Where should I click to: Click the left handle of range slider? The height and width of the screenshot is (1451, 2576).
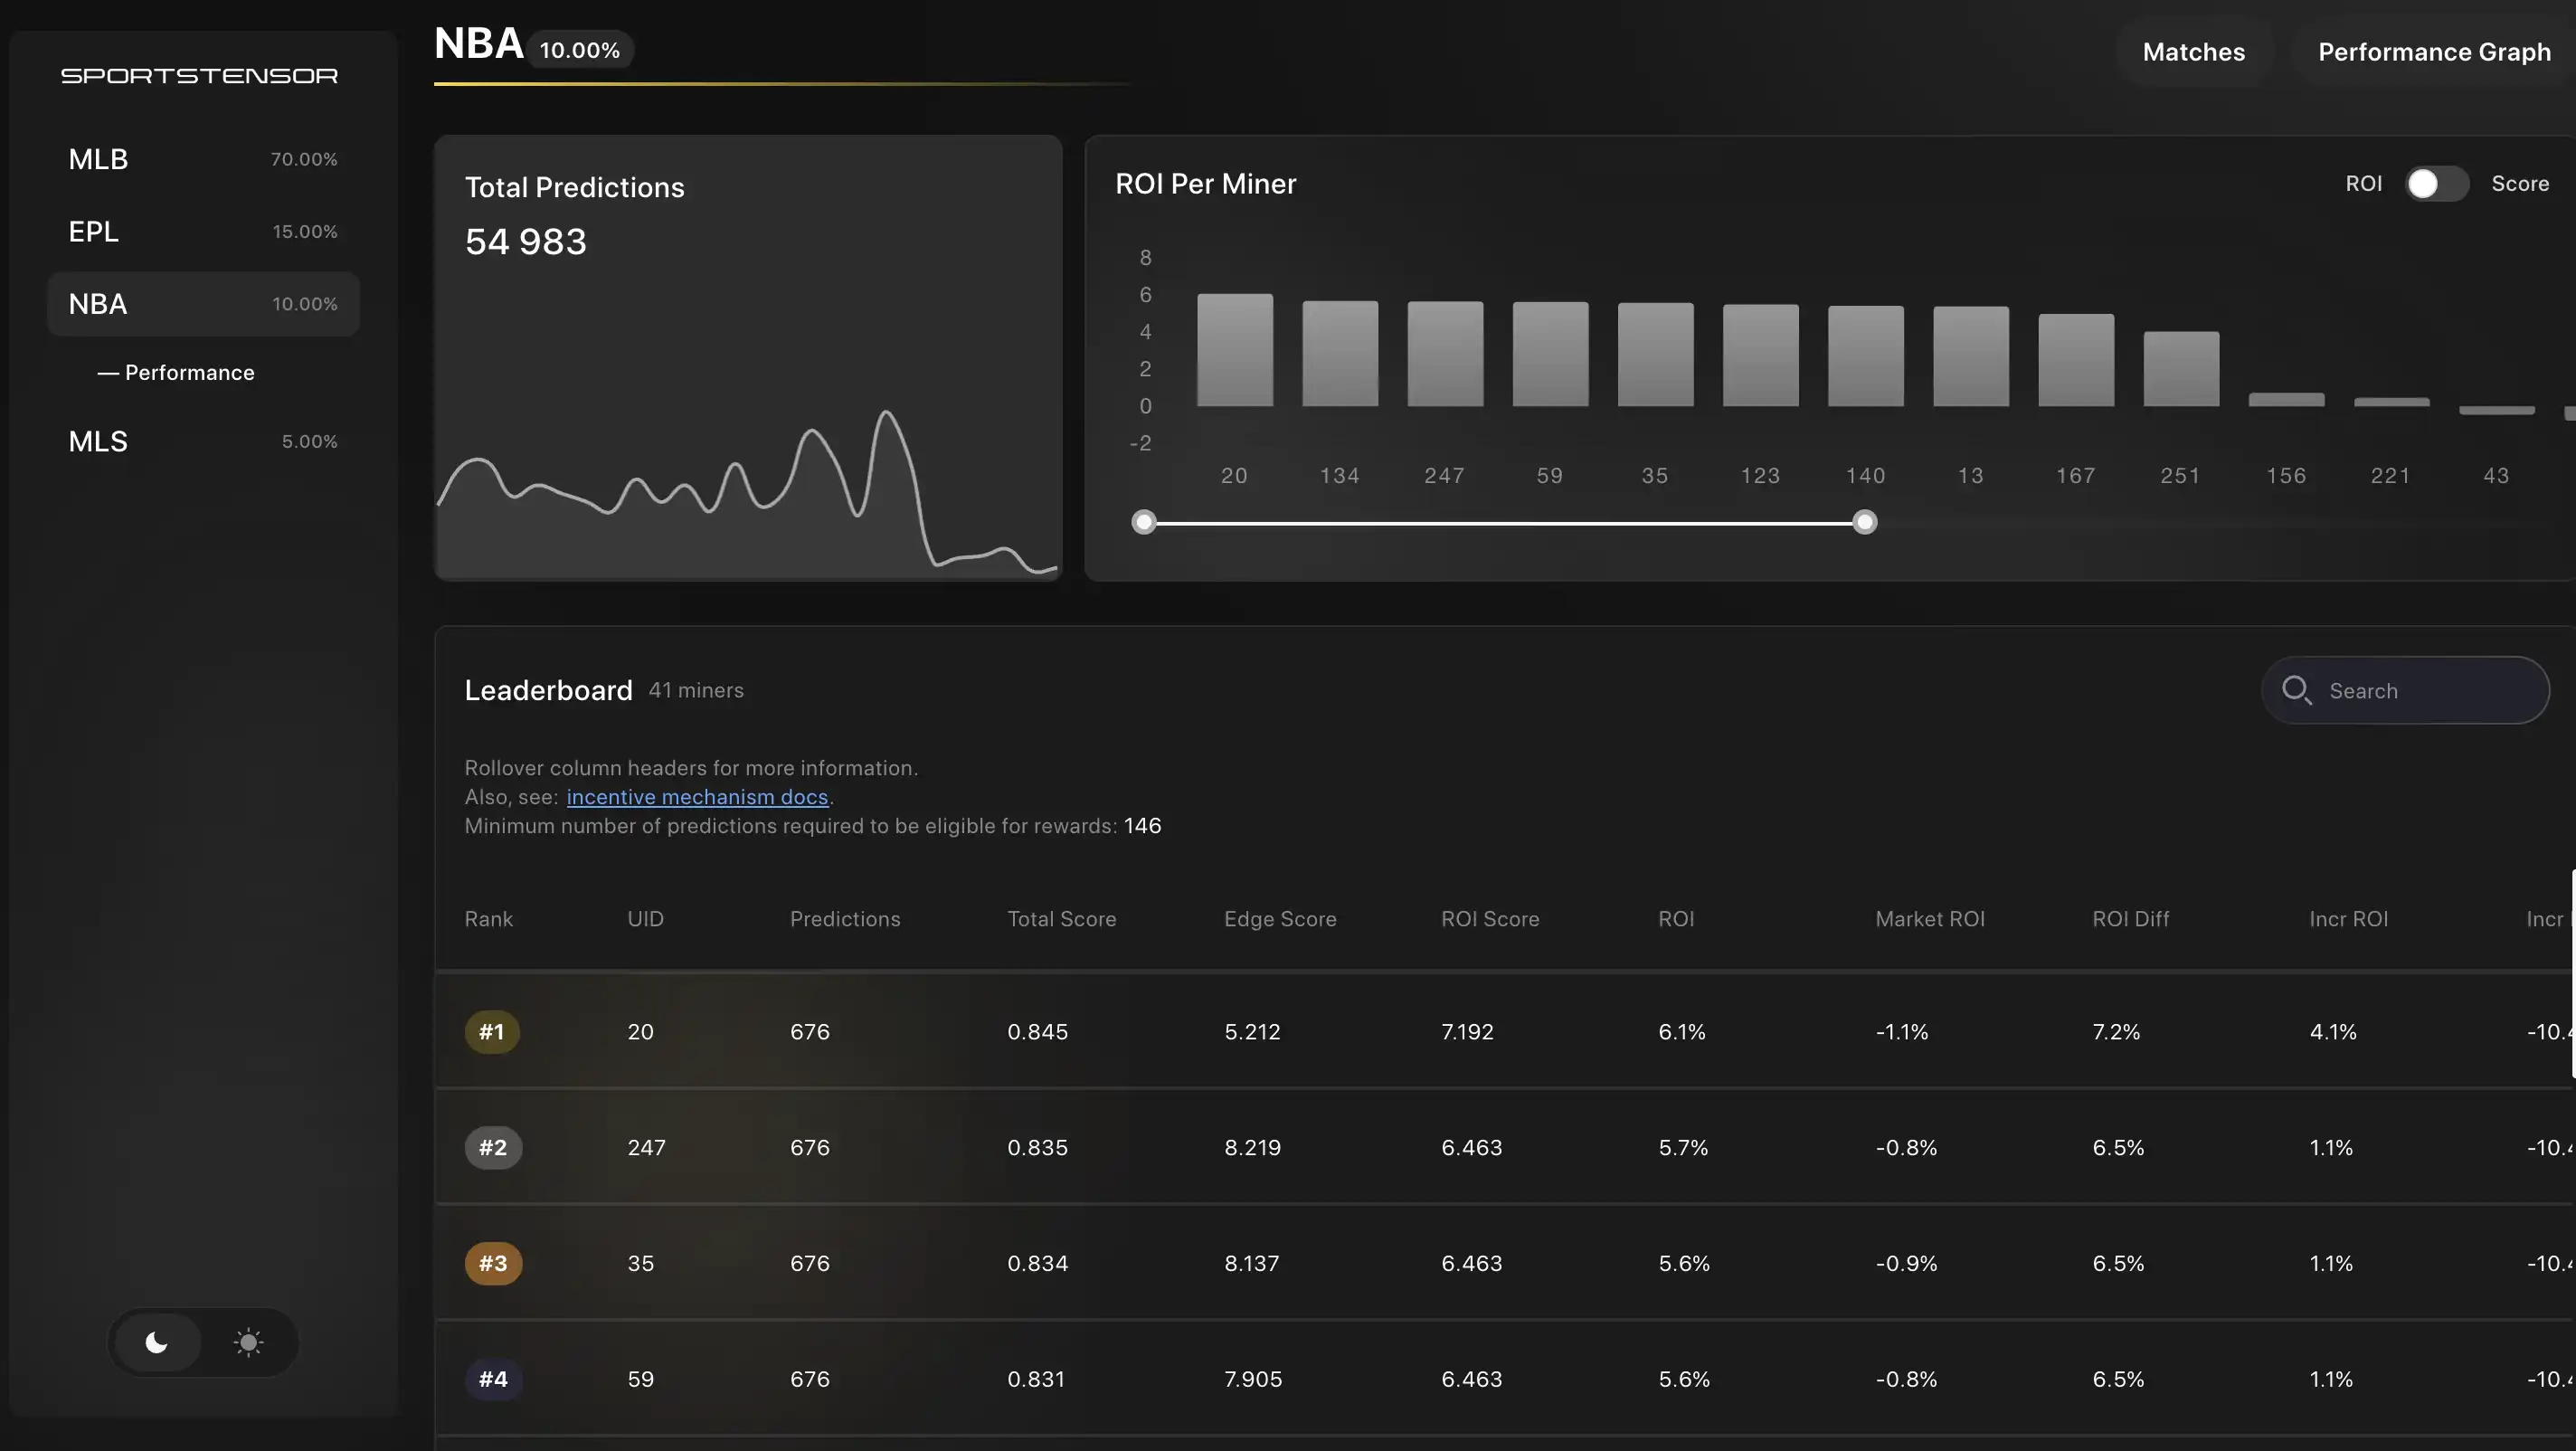(1144, 522)
